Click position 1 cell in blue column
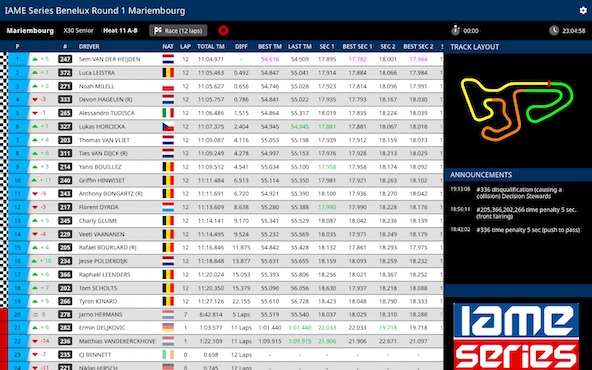The image size is (592, 370). (x=17, y=59)
